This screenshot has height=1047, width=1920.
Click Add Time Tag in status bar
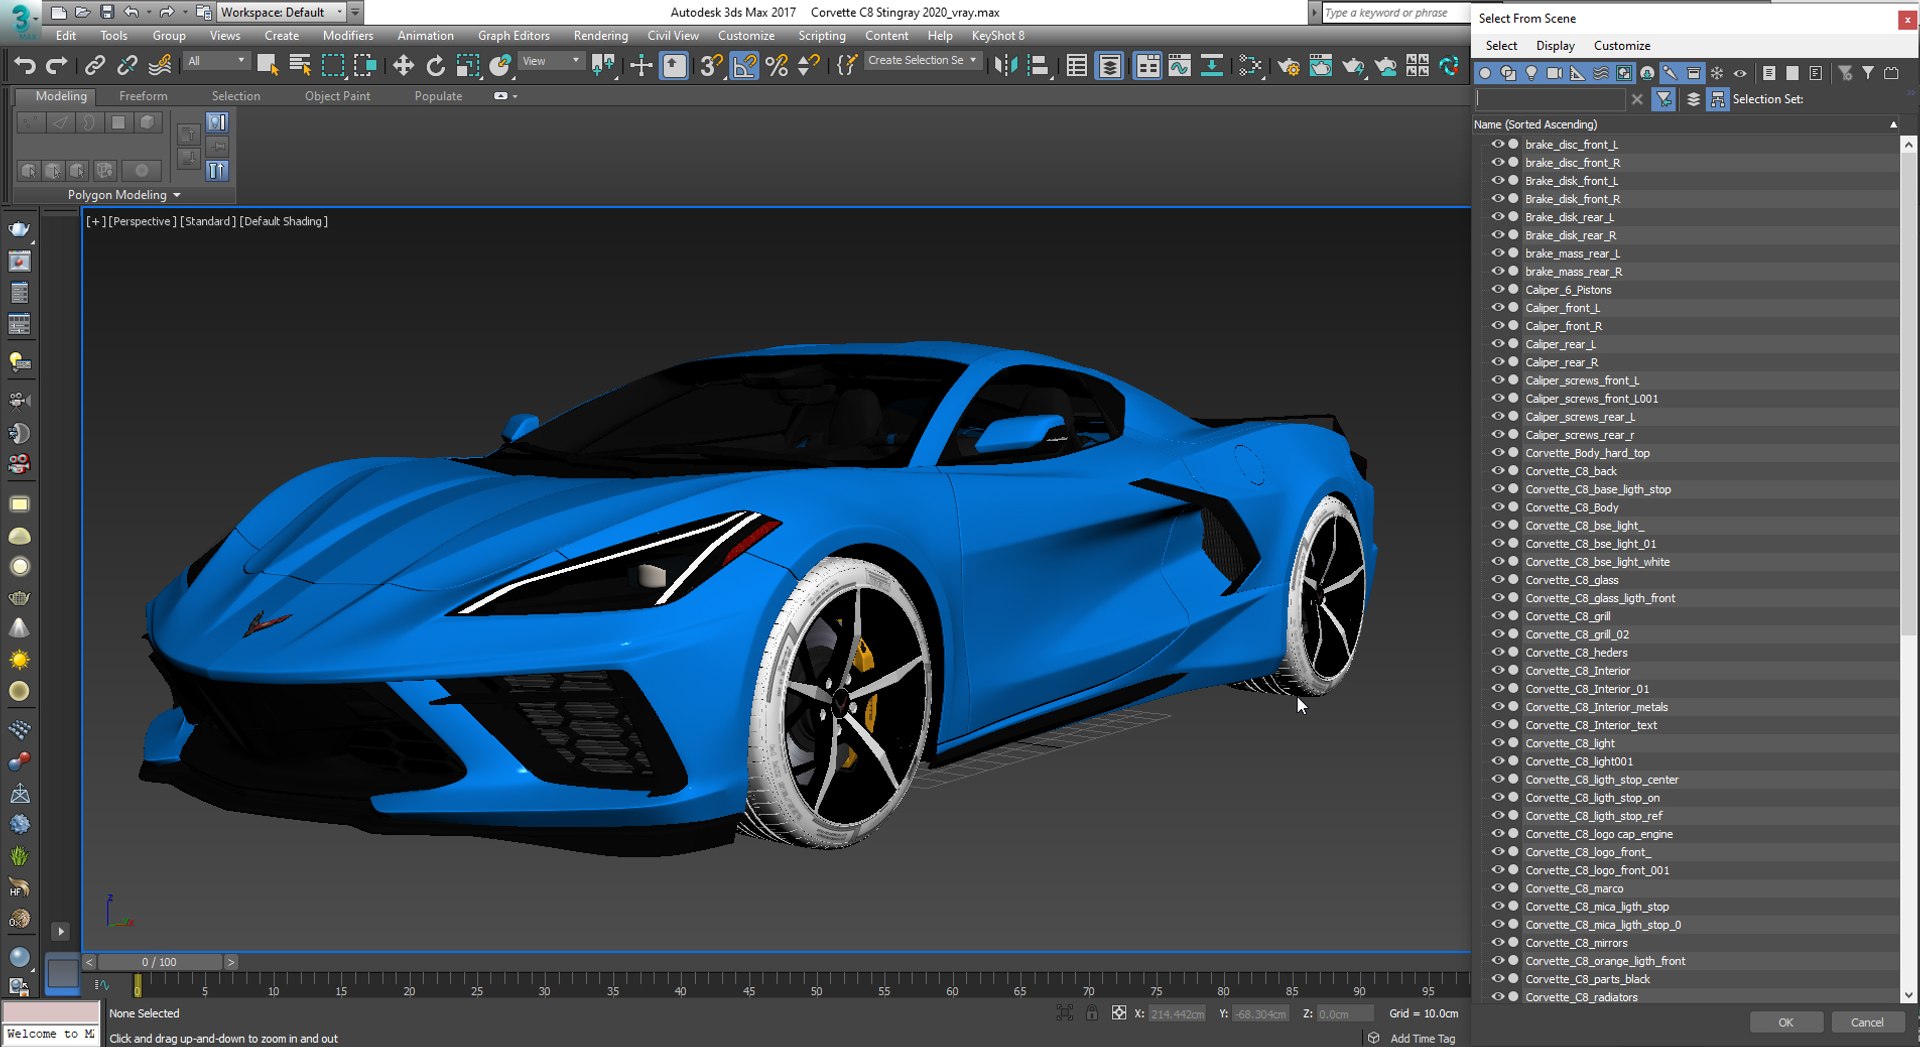tap(1422, 1038)
